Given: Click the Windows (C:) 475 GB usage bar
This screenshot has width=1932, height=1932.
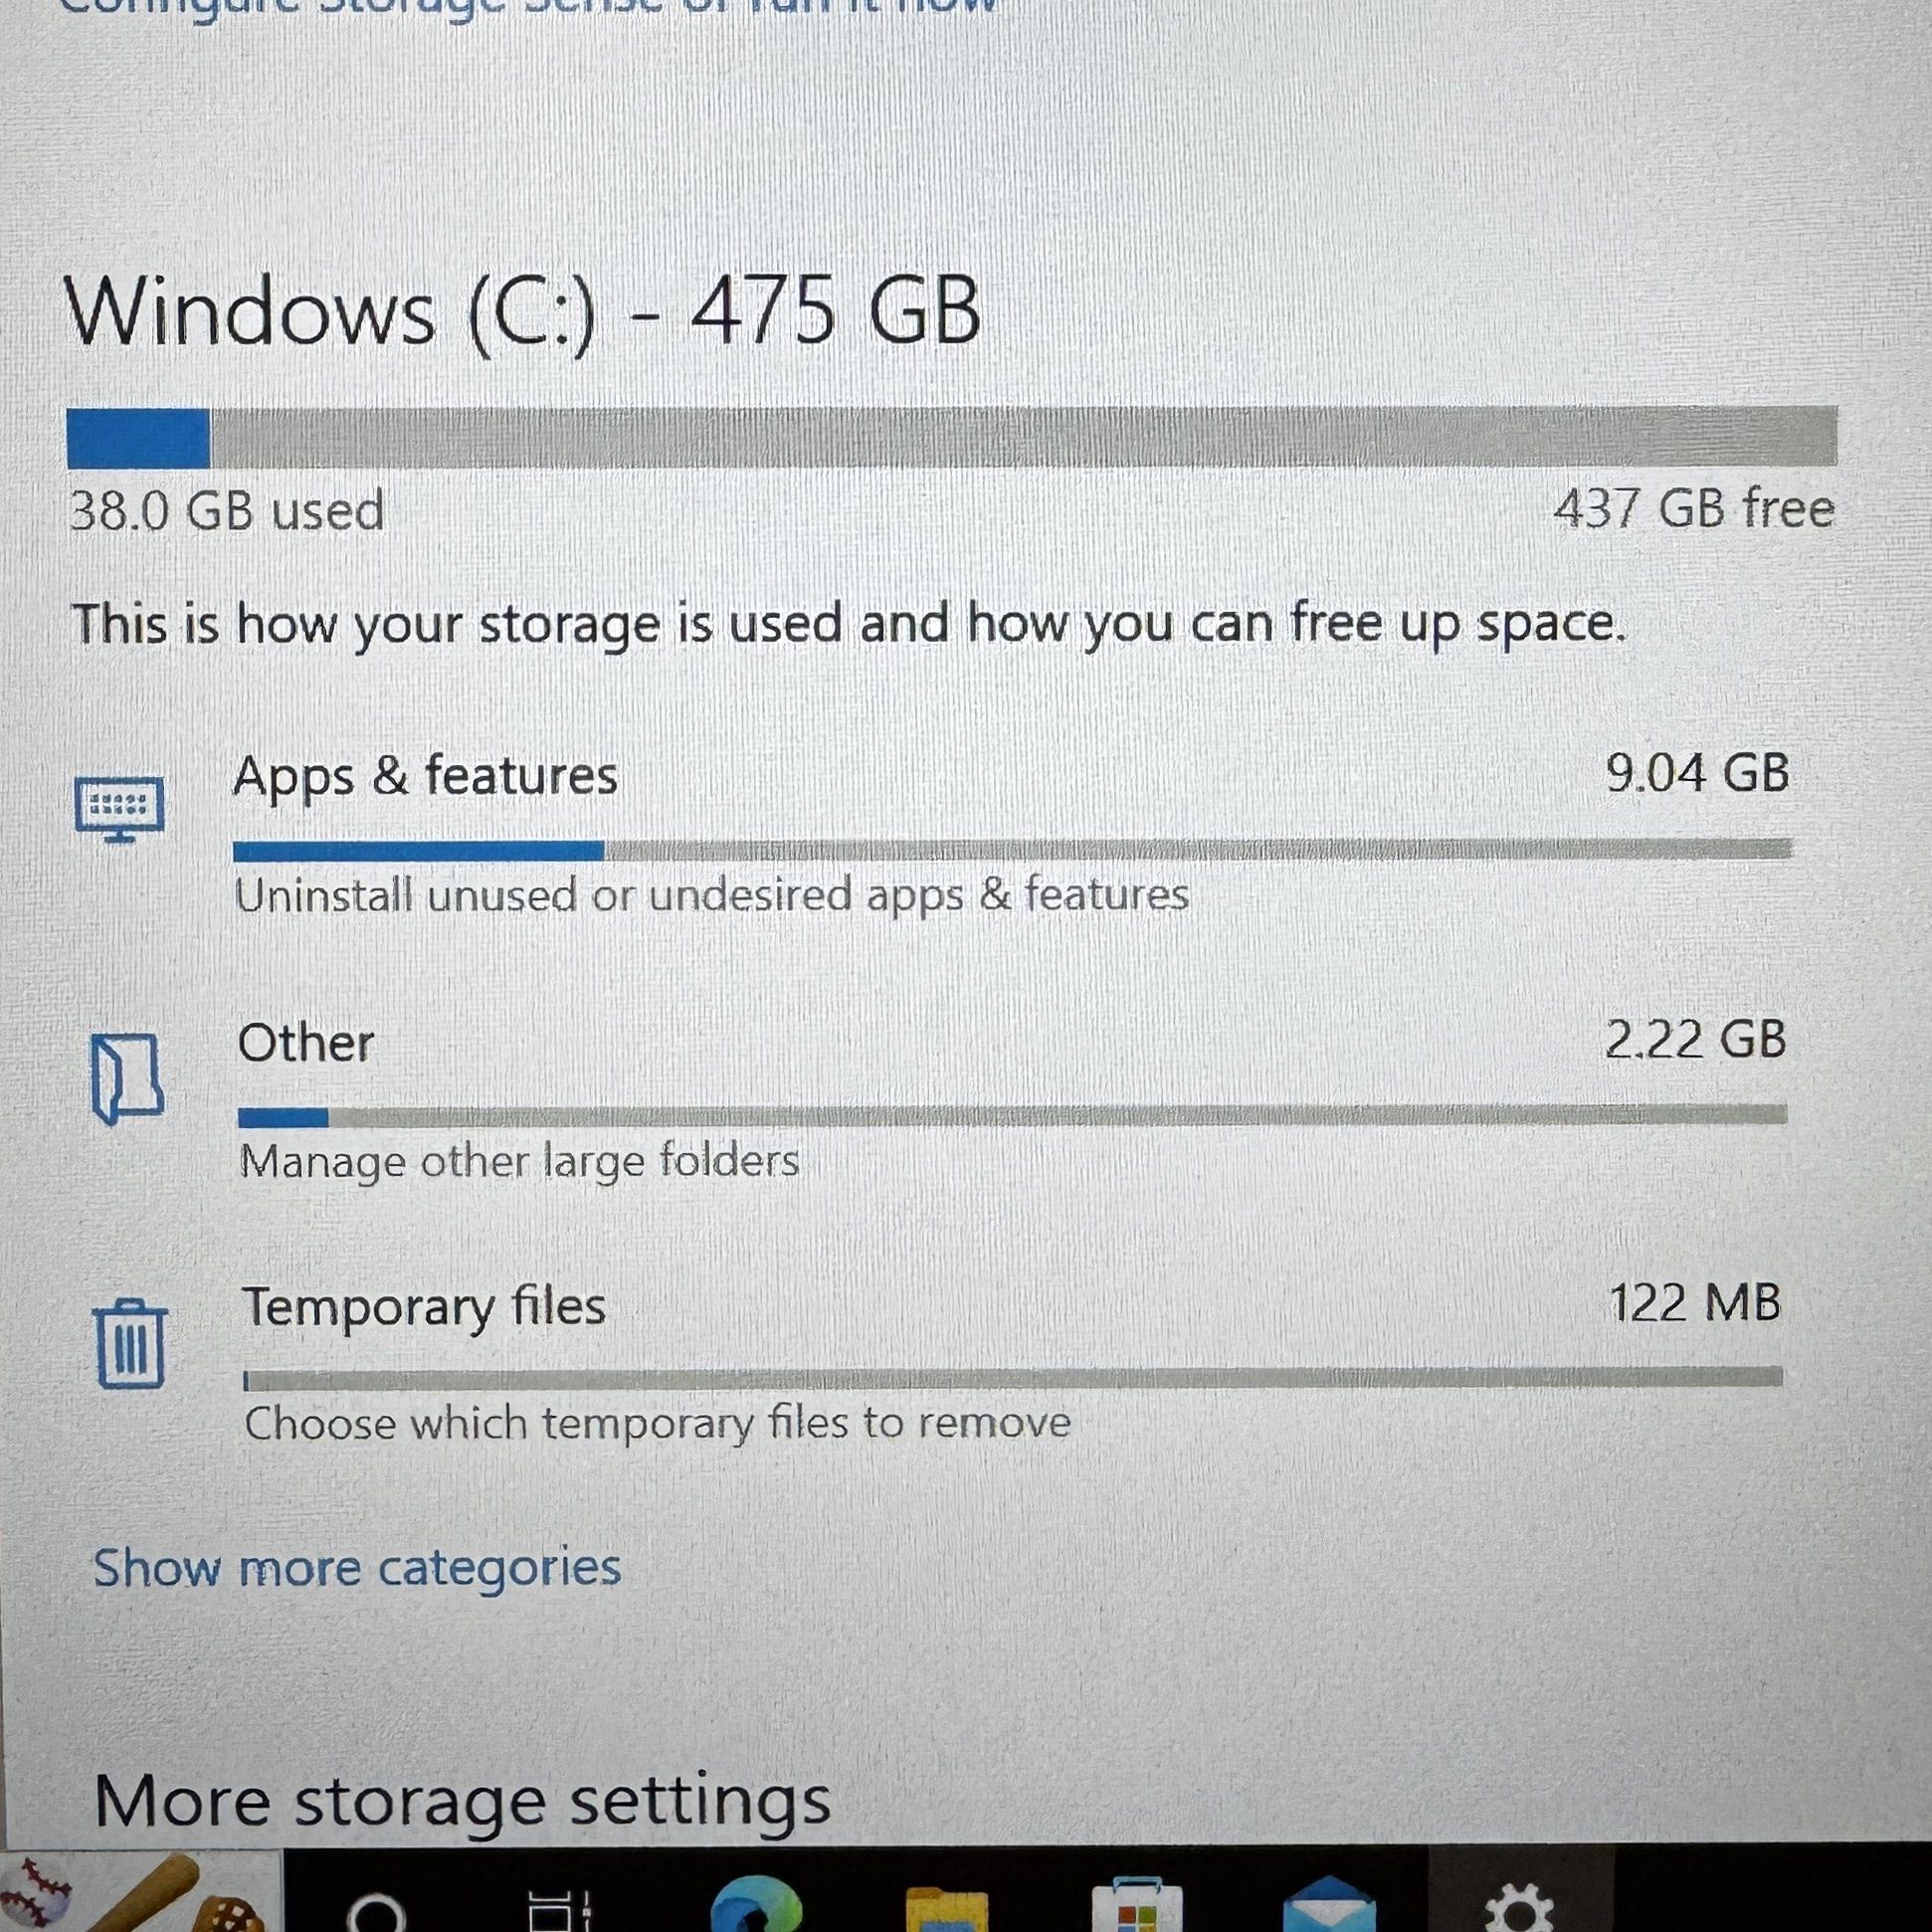Looking at the screenshot, I should click(x=952, y=437).
